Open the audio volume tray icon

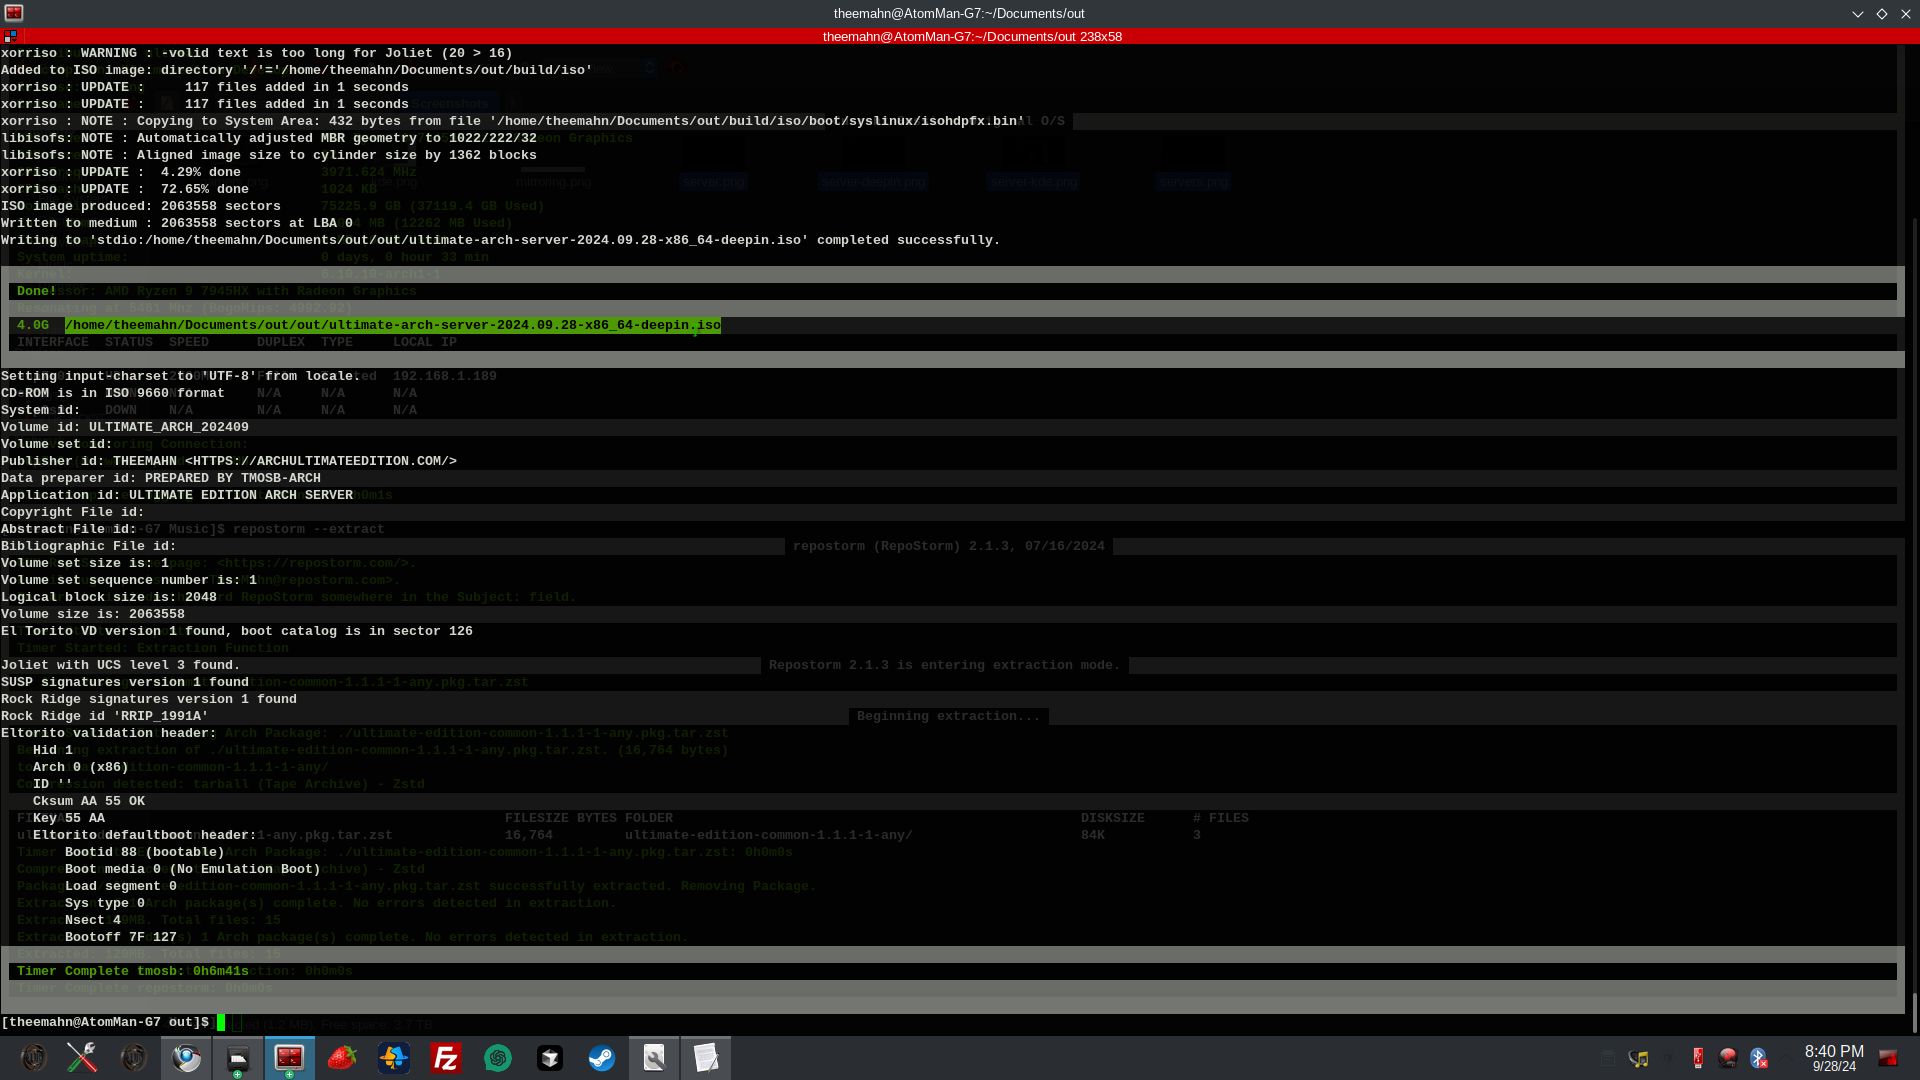tap(1638, 1058)
